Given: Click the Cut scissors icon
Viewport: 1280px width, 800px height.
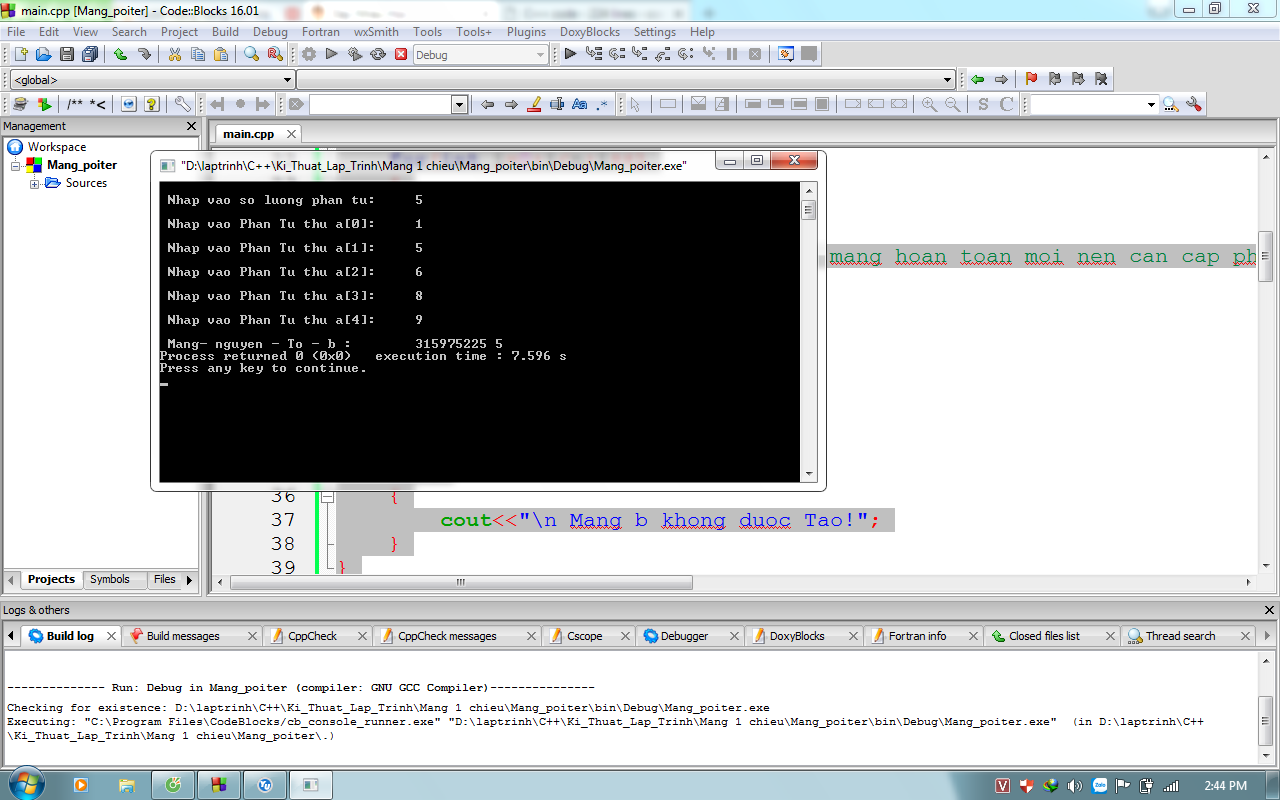Looking at the screenshot, I should coord(174,55).
